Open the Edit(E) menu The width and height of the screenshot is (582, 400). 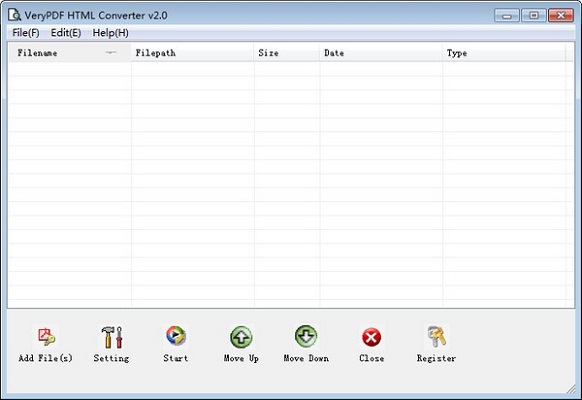pos(66,33)
